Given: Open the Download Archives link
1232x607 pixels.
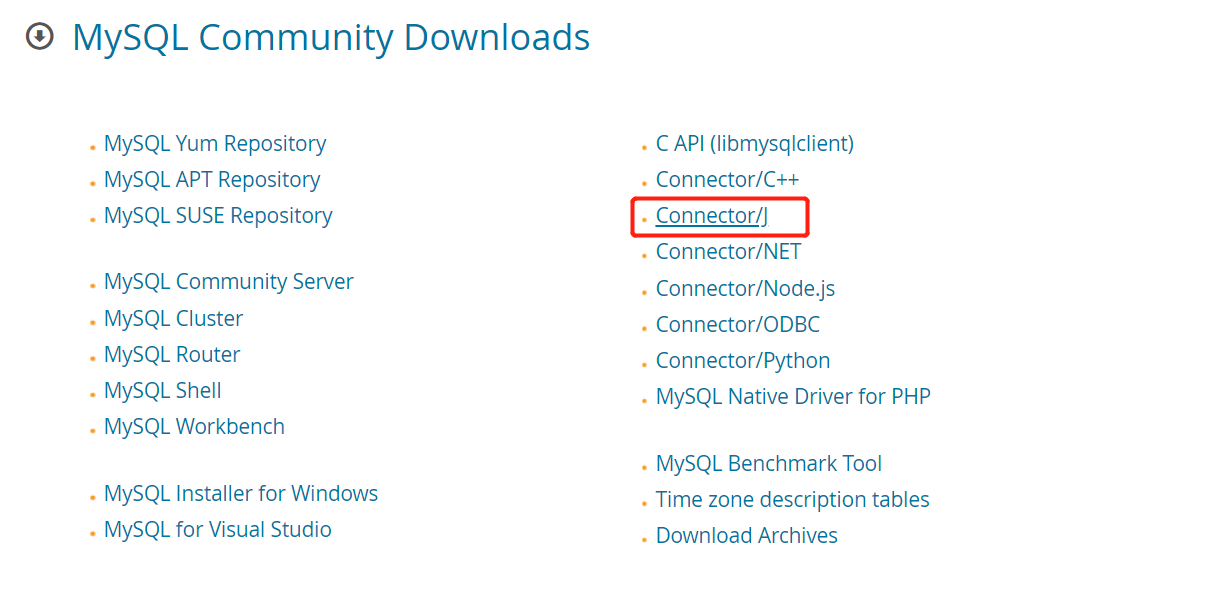Looking at the screenshot, I should [747, 536].
